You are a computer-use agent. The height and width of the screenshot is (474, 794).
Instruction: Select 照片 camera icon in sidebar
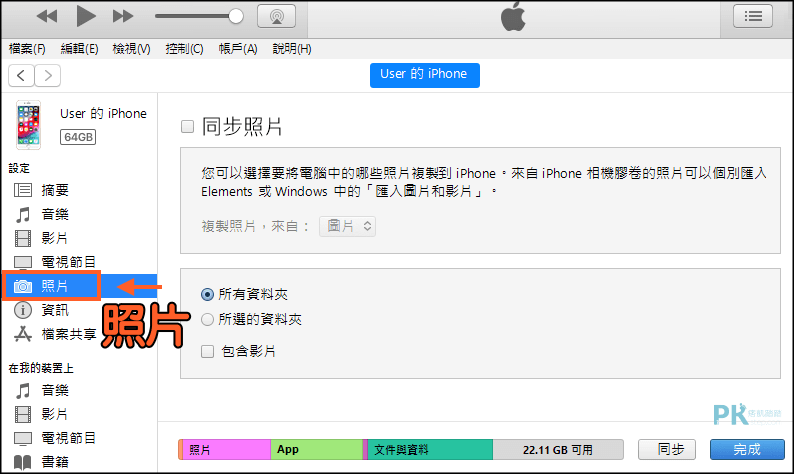(x=23, y=286)
